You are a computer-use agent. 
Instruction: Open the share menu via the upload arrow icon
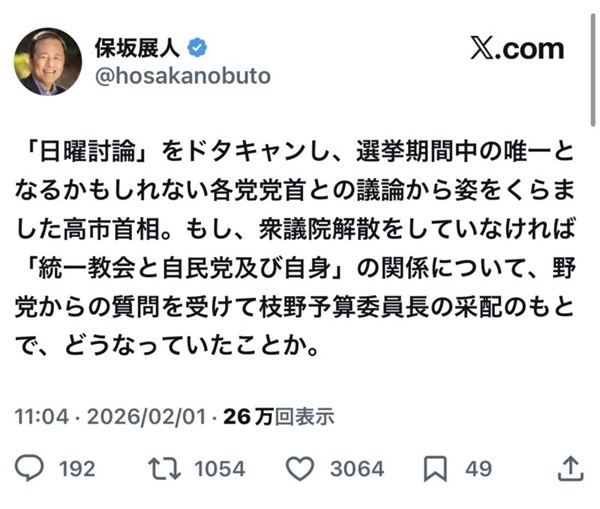pos(569,467)
